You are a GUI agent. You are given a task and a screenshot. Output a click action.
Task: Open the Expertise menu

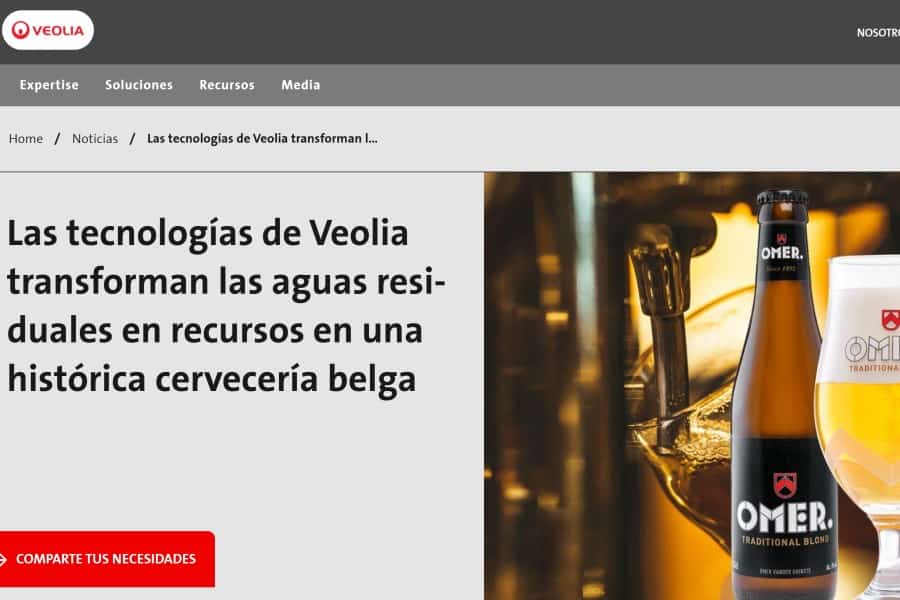tap(49, 85)
